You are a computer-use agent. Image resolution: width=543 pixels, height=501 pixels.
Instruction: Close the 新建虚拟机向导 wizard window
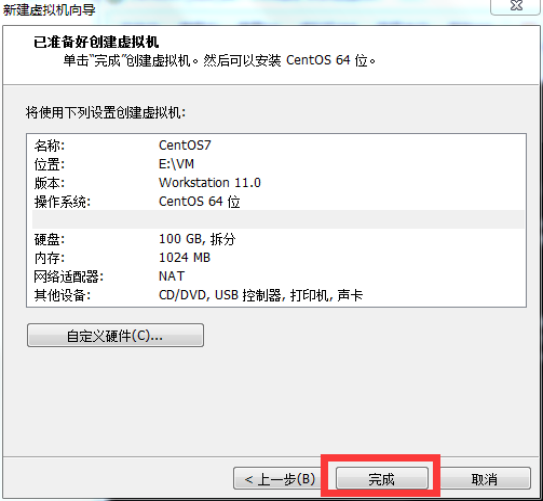click(516, 6)
